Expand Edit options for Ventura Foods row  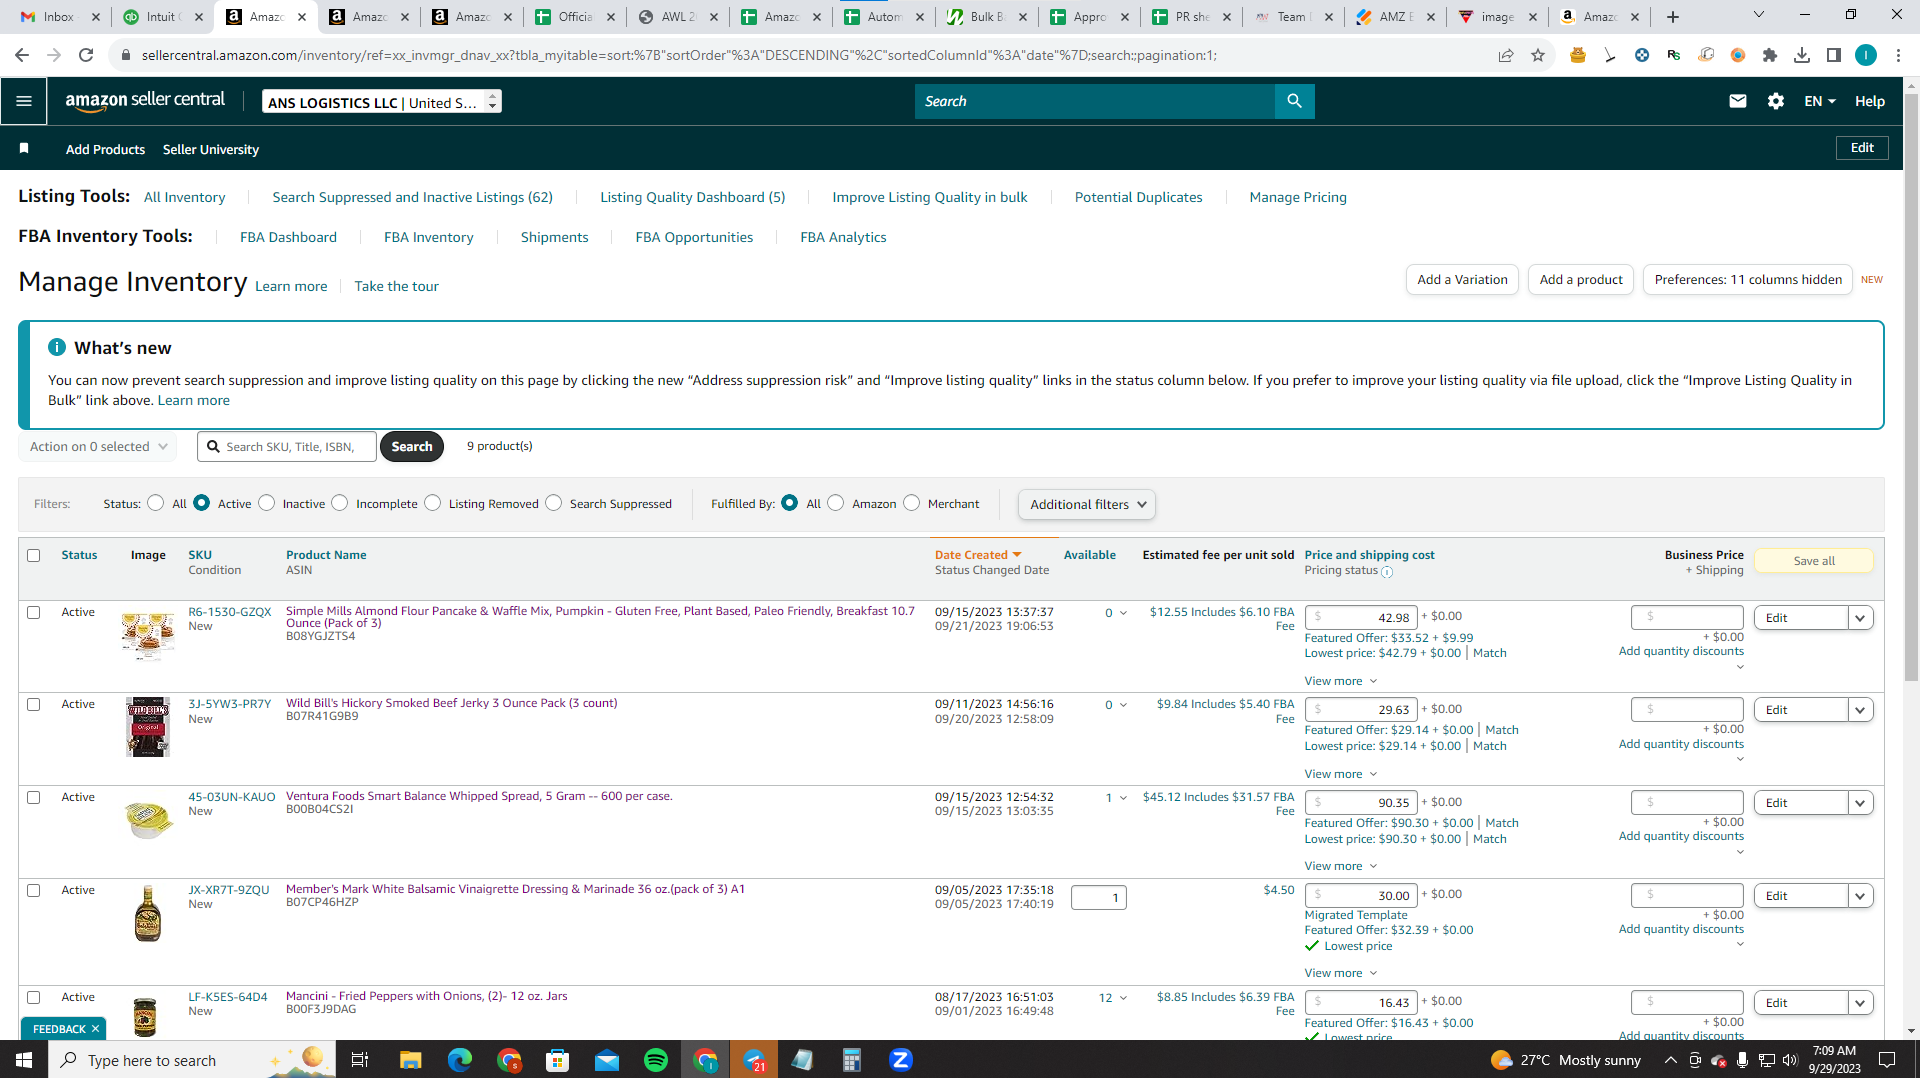[x=1861, y=803]
